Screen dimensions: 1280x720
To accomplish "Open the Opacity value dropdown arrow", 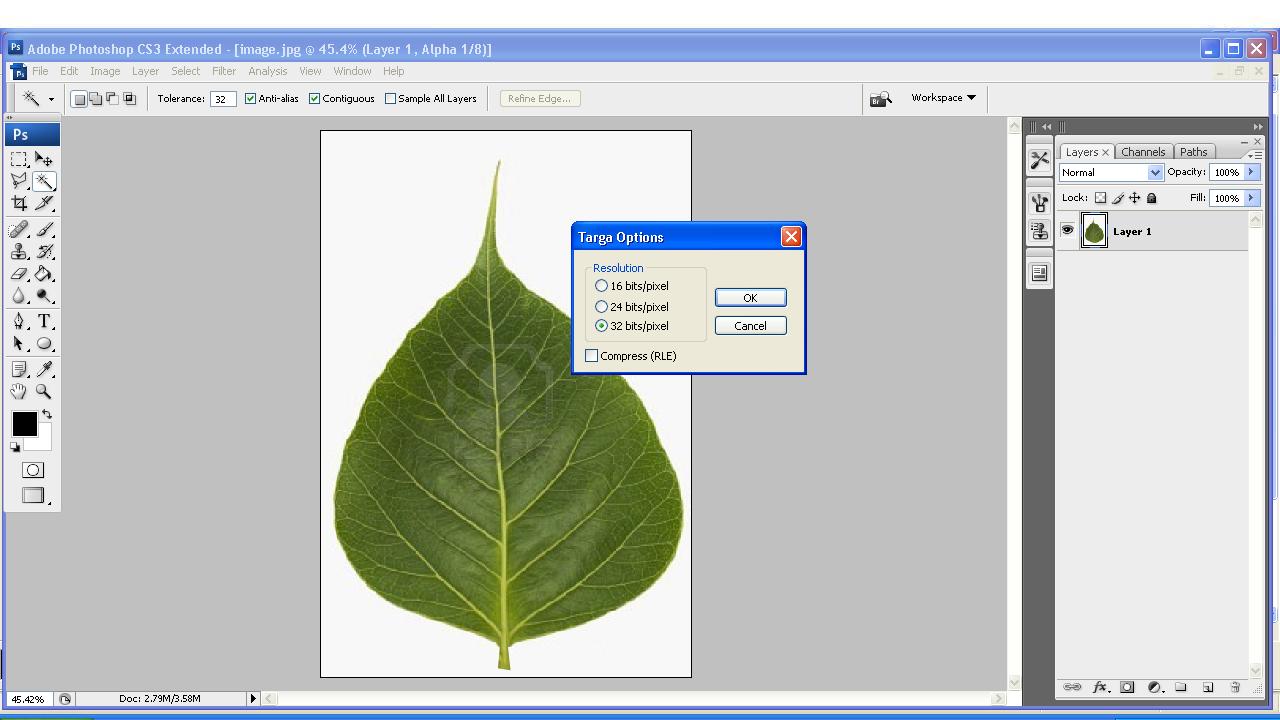I will 1249,172.
